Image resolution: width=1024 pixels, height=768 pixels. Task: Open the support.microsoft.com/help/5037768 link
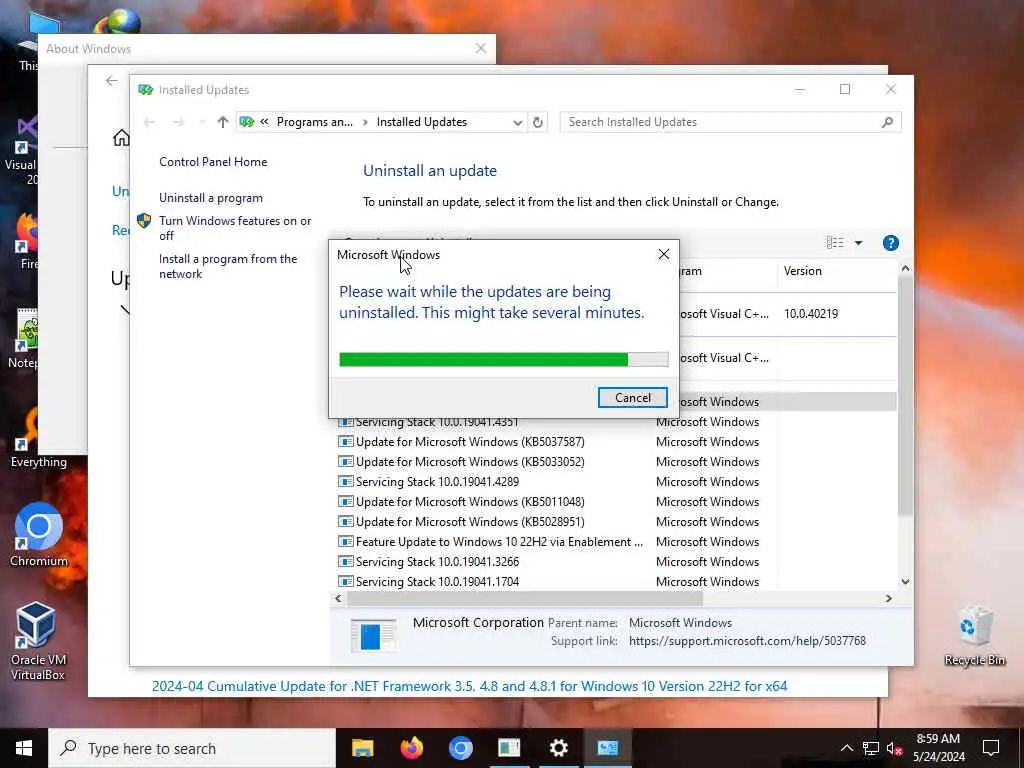(747, 641)
